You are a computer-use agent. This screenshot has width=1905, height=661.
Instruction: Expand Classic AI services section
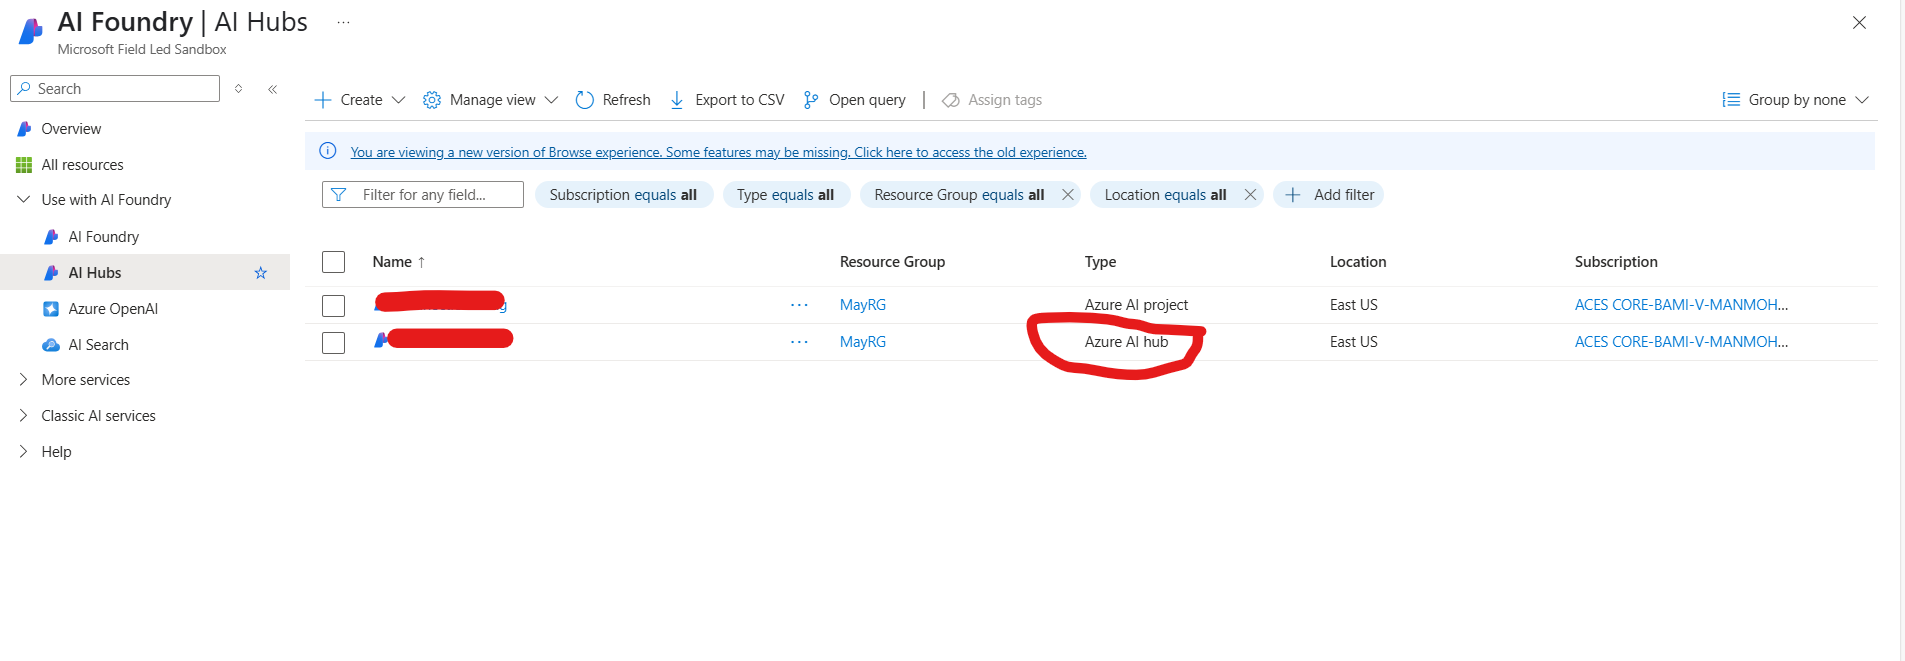pyautogui.click(x=24, y=416)
